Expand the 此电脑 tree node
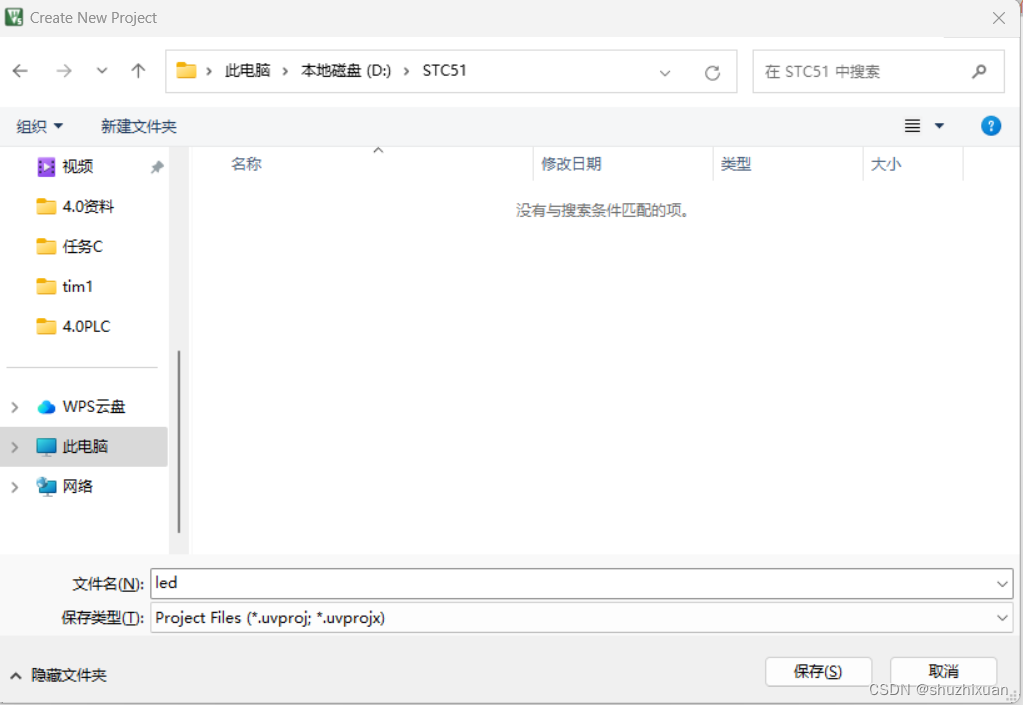The image size is (1023, 705). pyautogui.click(x=14, y=446)
